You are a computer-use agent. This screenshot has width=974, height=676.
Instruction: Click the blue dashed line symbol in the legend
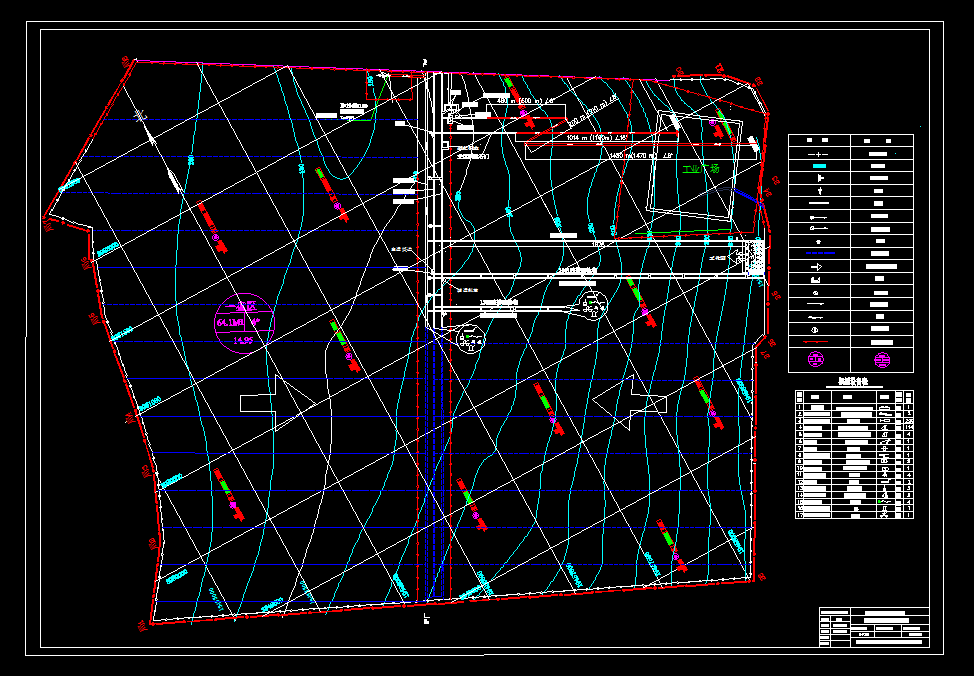[x=819, y=254]
